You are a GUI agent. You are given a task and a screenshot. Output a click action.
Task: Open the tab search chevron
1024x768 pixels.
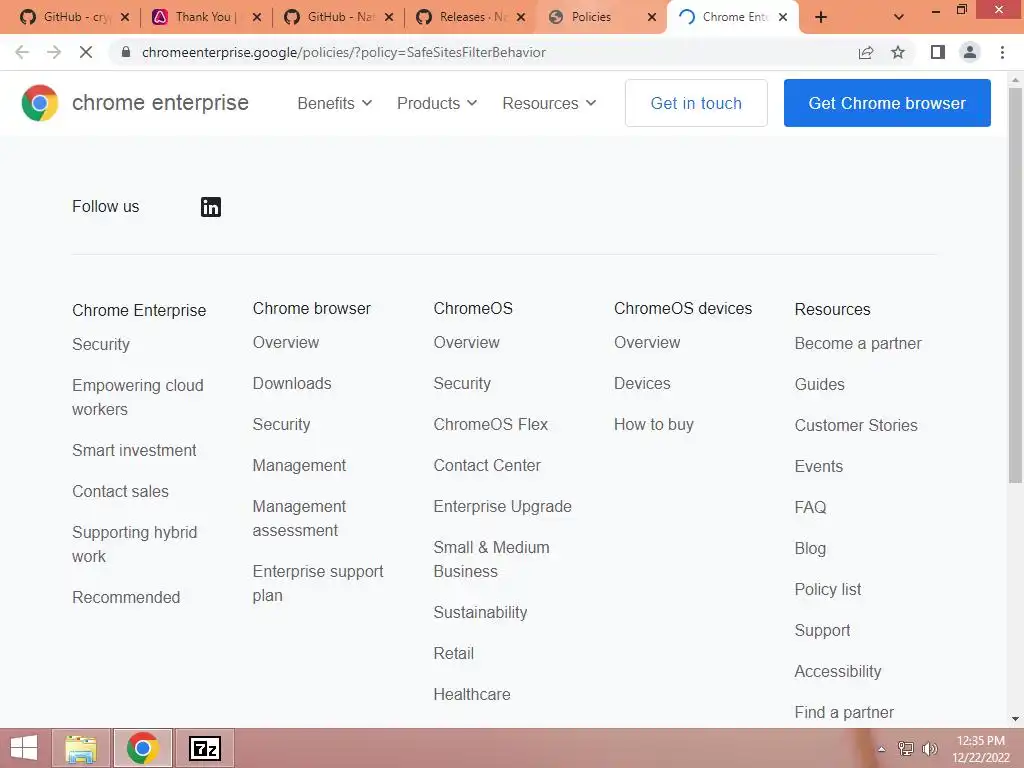click(899, 18)
